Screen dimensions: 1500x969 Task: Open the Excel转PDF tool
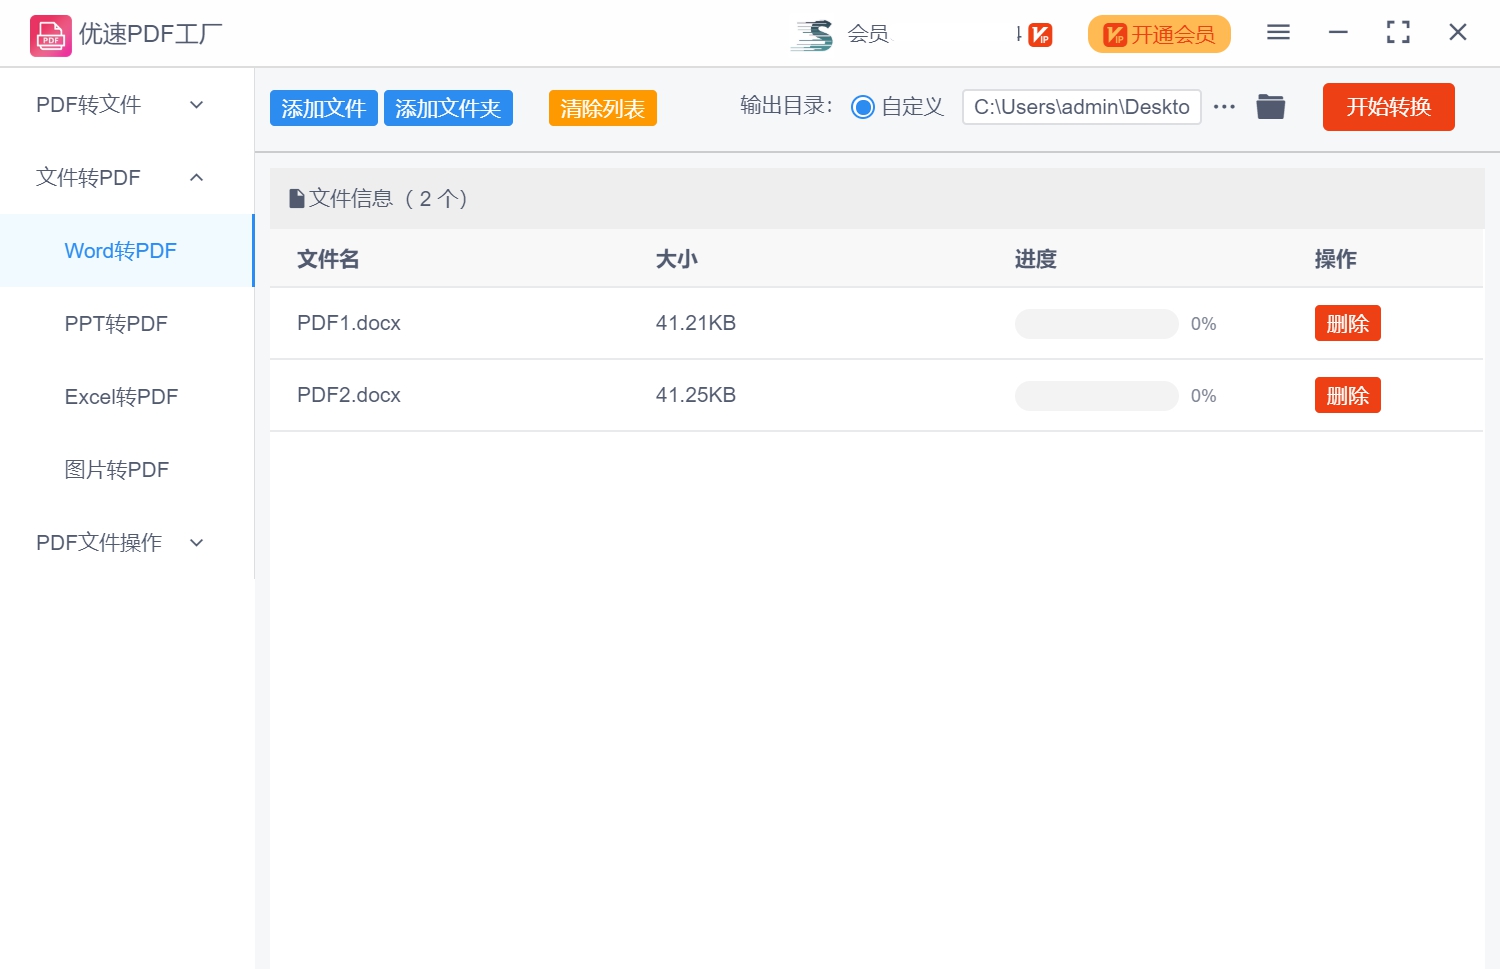[x=120, y=396]
